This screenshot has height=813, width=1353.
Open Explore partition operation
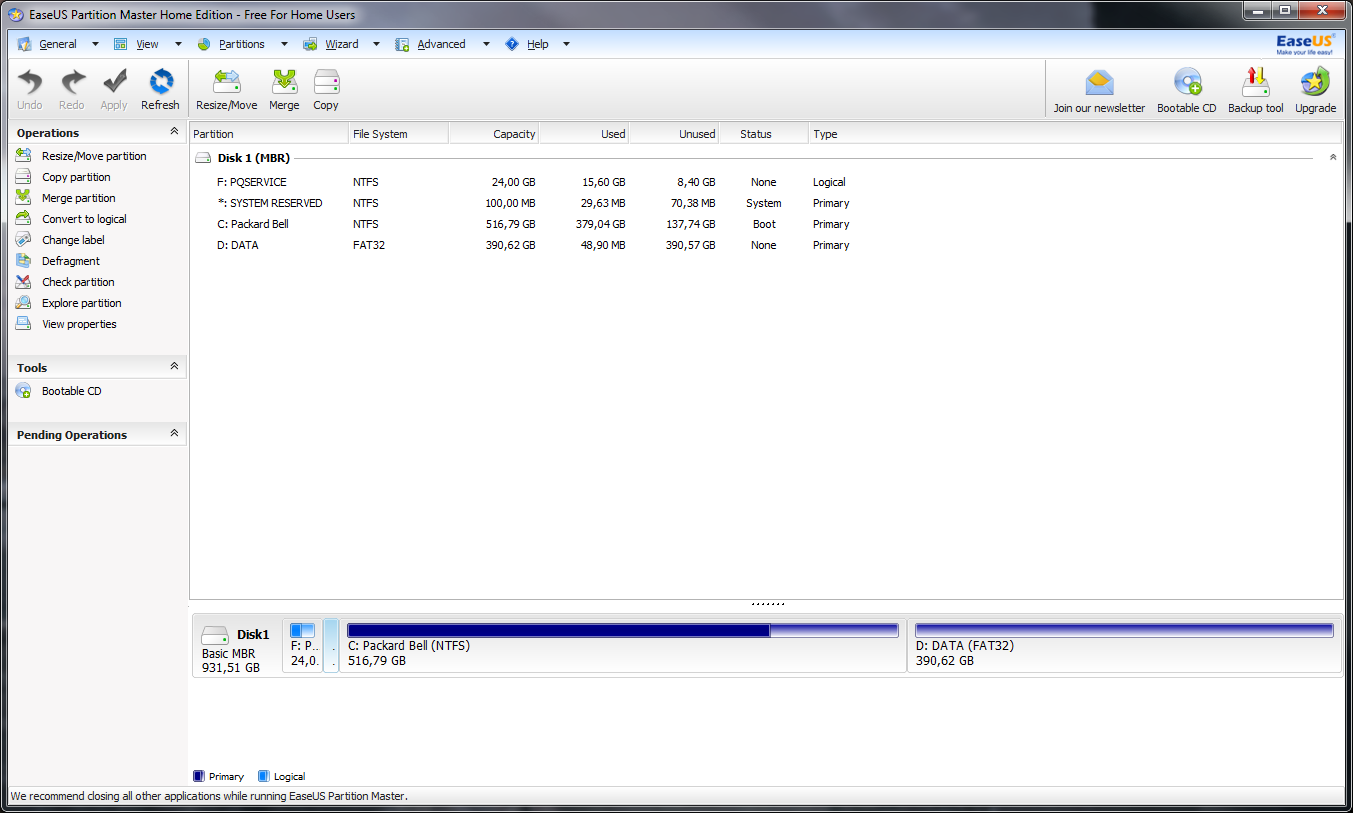coord(81,303)
